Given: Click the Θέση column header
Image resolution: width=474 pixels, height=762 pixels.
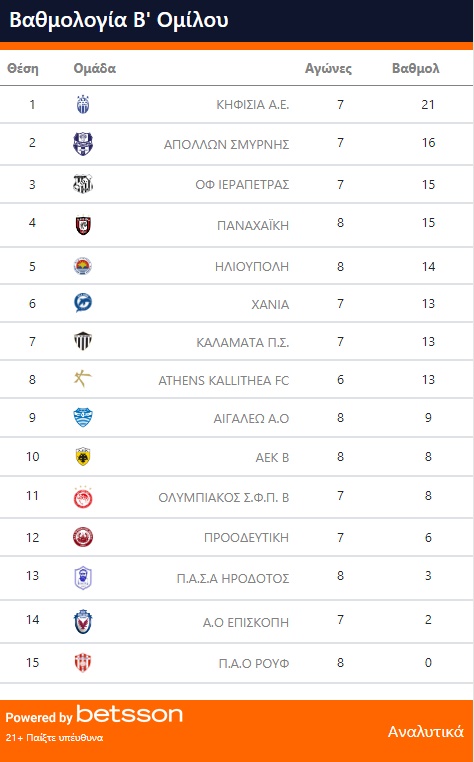Looking at the screenshot, I should (23, 69).
